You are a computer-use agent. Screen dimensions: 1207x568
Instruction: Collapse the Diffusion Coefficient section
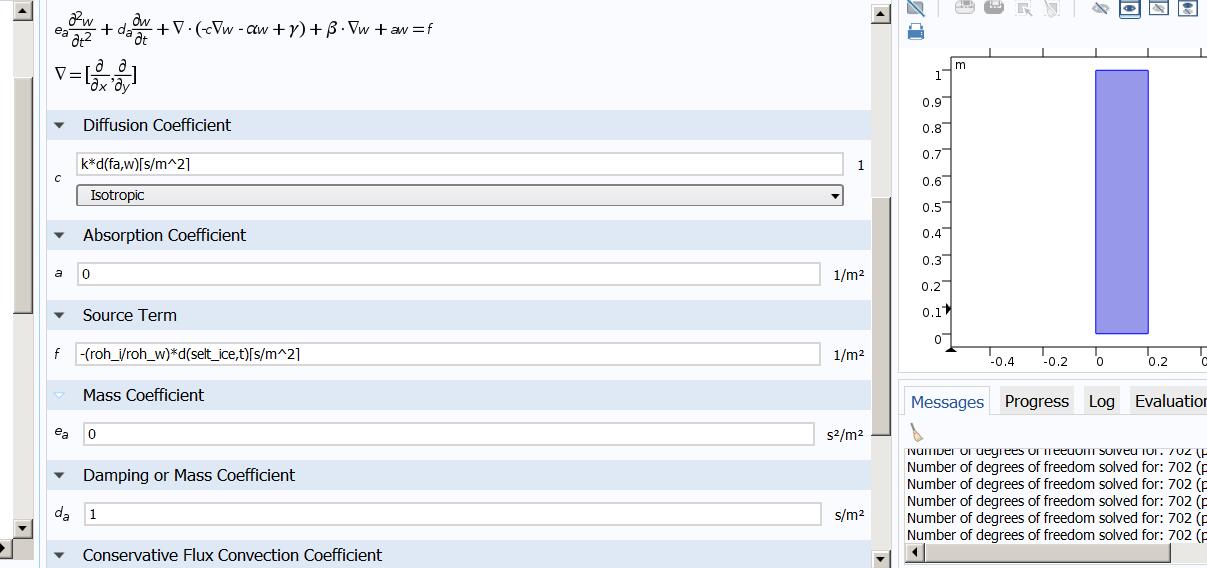tap(59, 125)
